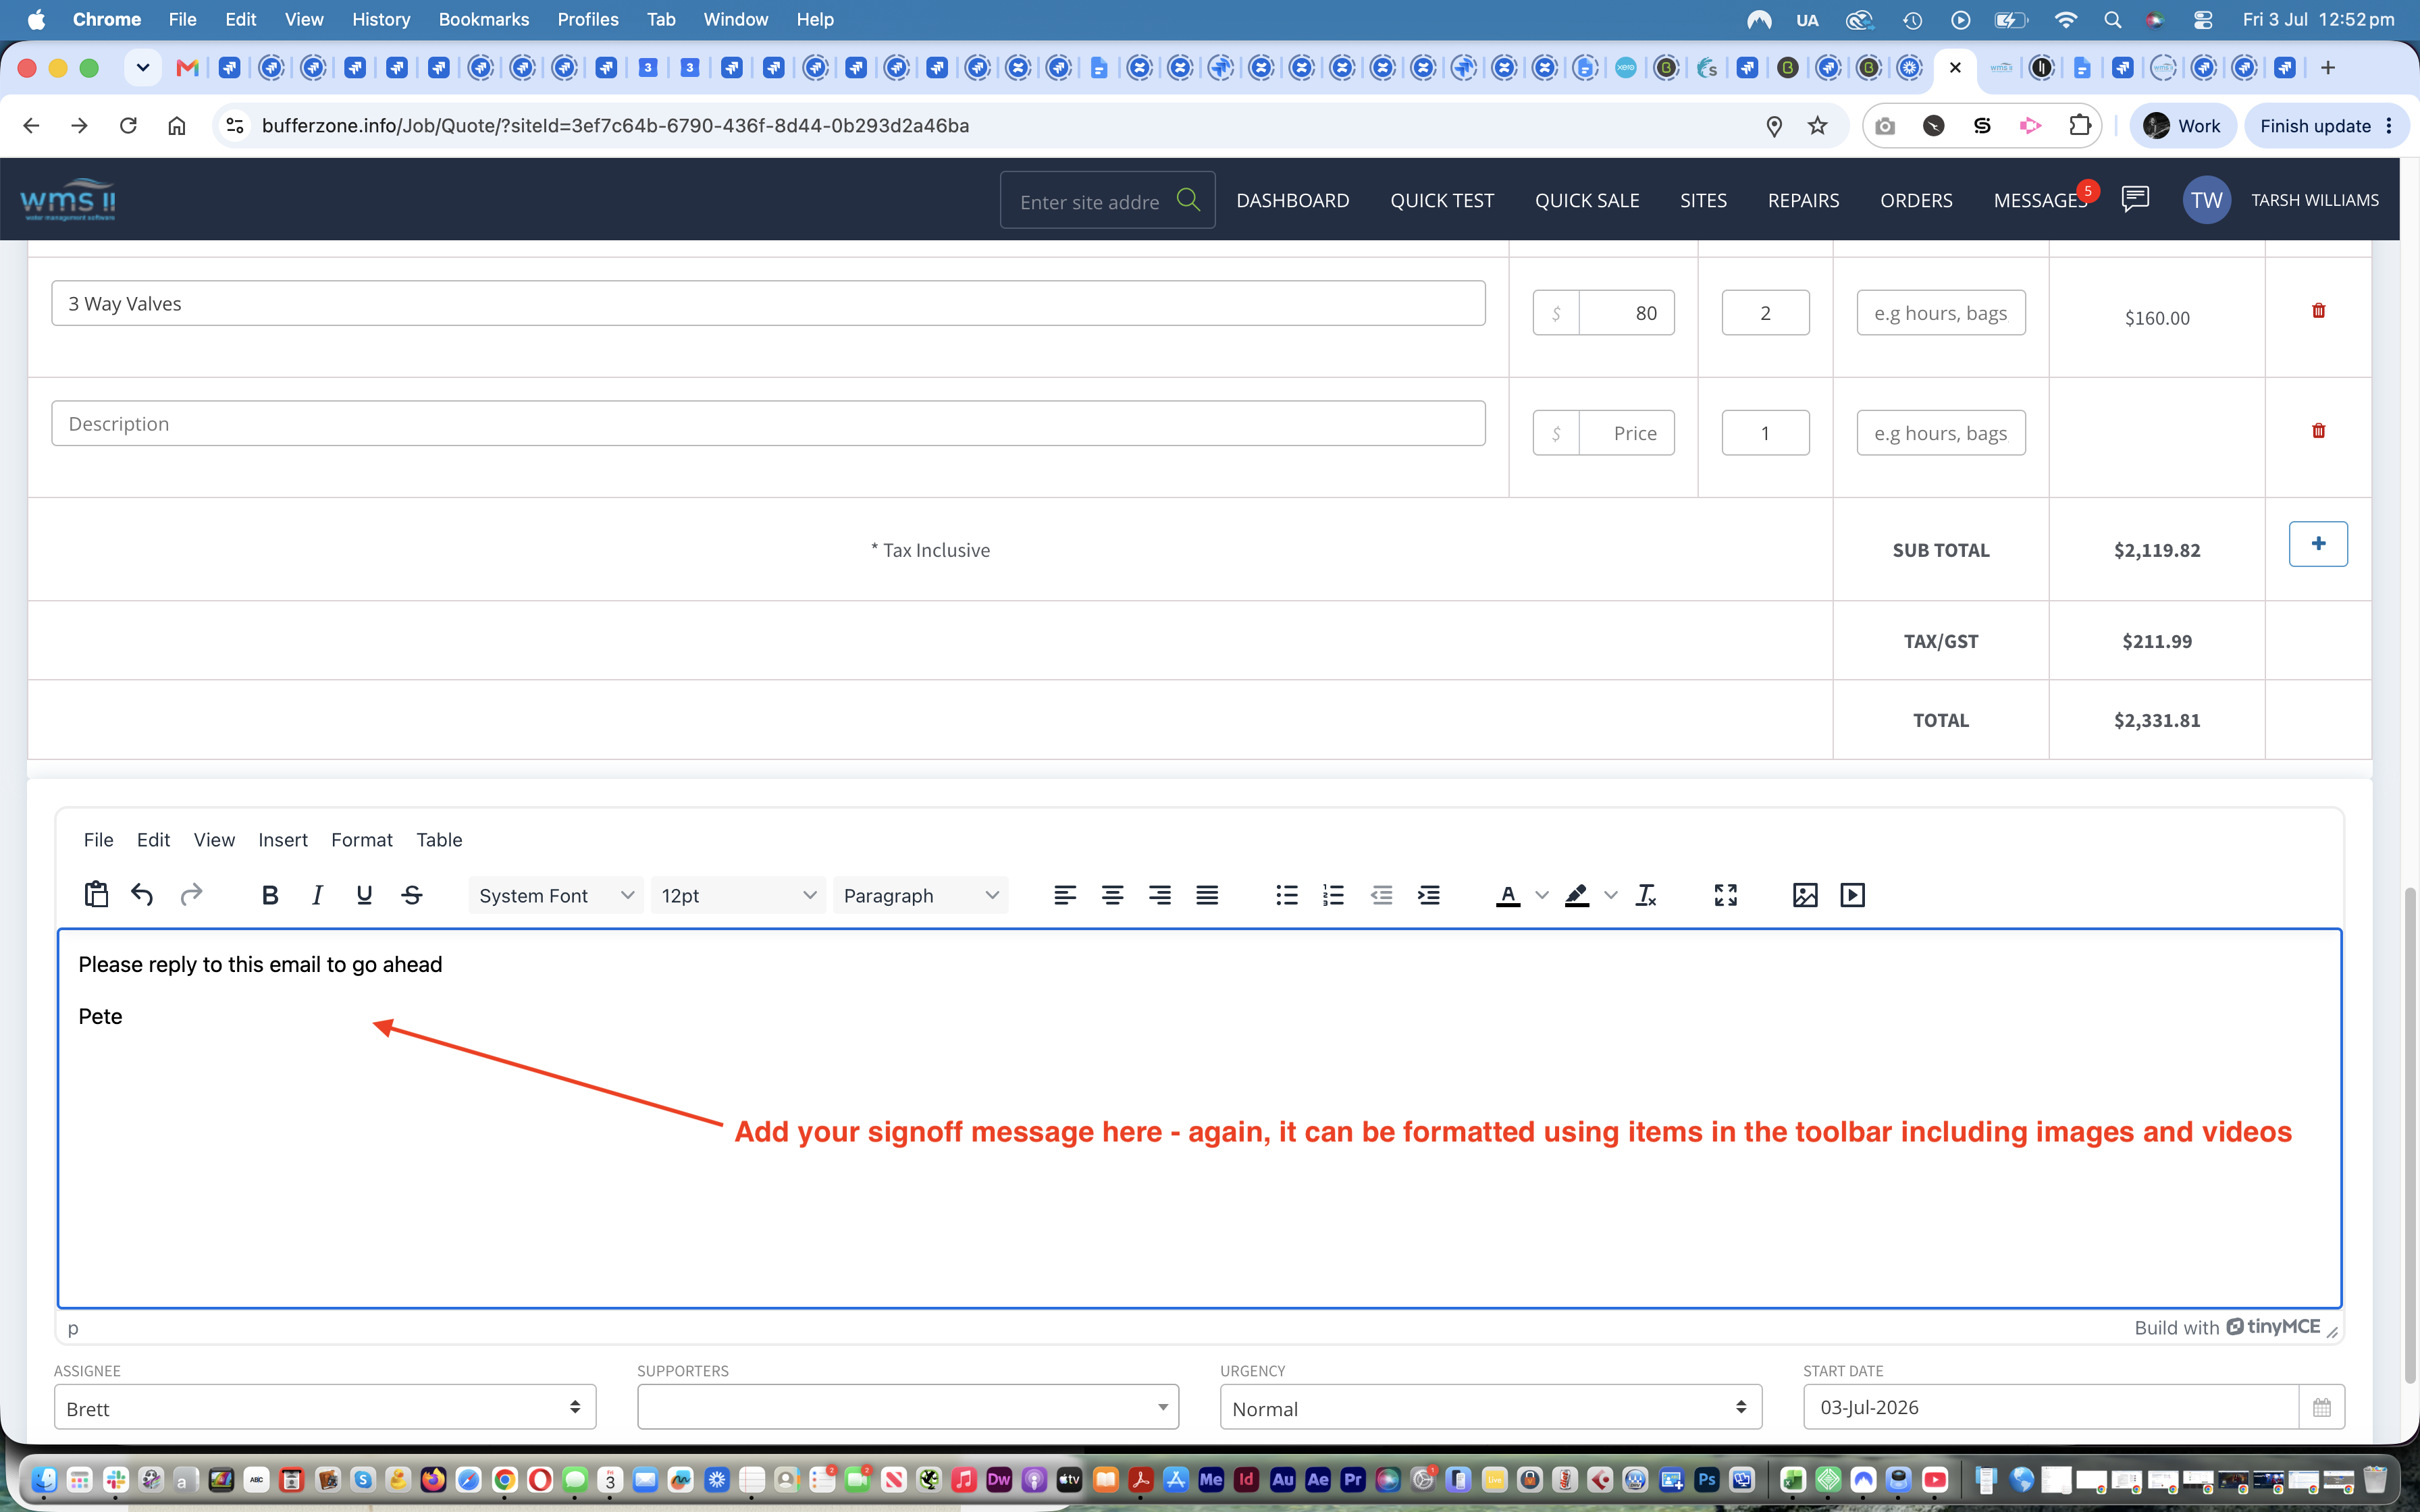Apply the background highlight color
Screen dimensions: 2420x1512
[1577, 895]
